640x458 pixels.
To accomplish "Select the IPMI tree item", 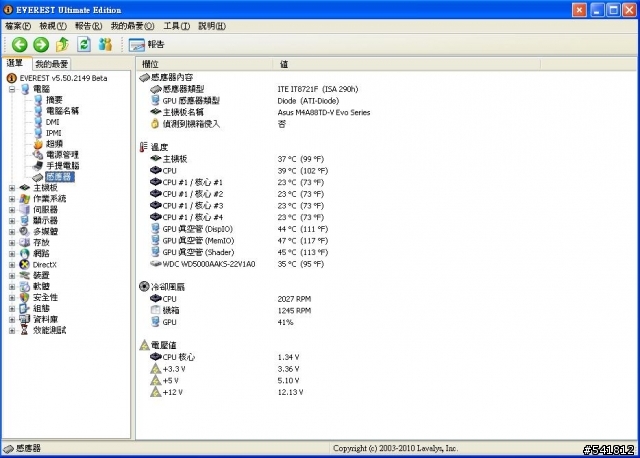I will (53, 133).
